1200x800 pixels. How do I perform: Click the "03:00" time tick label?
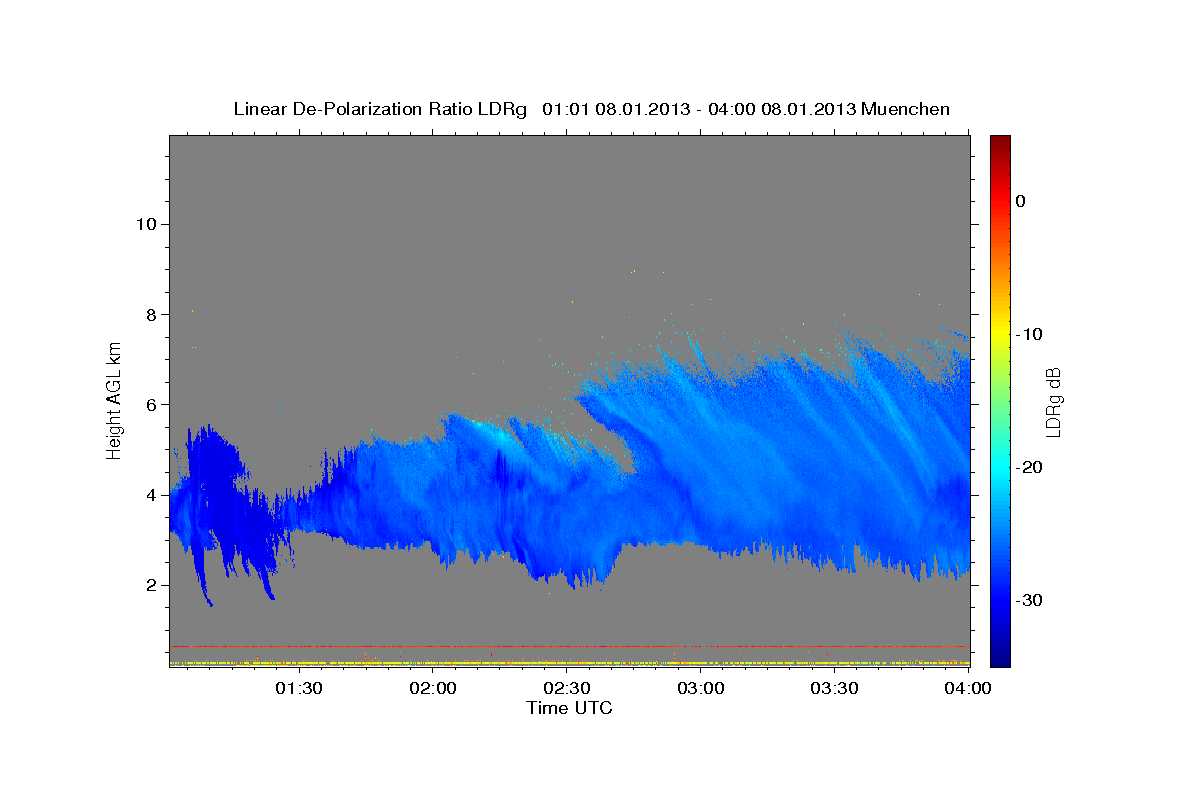coord(701,688)
